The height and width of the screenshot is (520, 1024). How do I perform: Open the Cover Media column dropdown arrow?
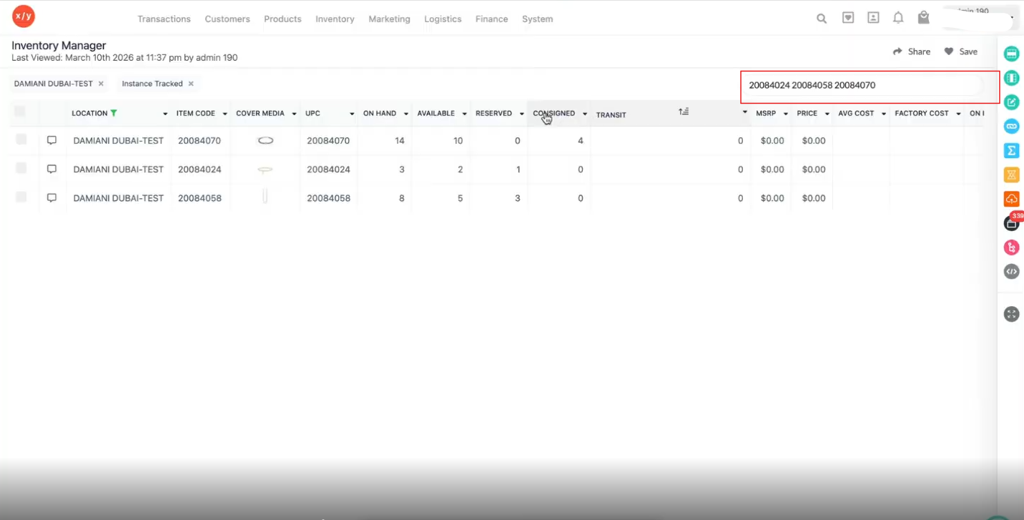pos(294,114)
